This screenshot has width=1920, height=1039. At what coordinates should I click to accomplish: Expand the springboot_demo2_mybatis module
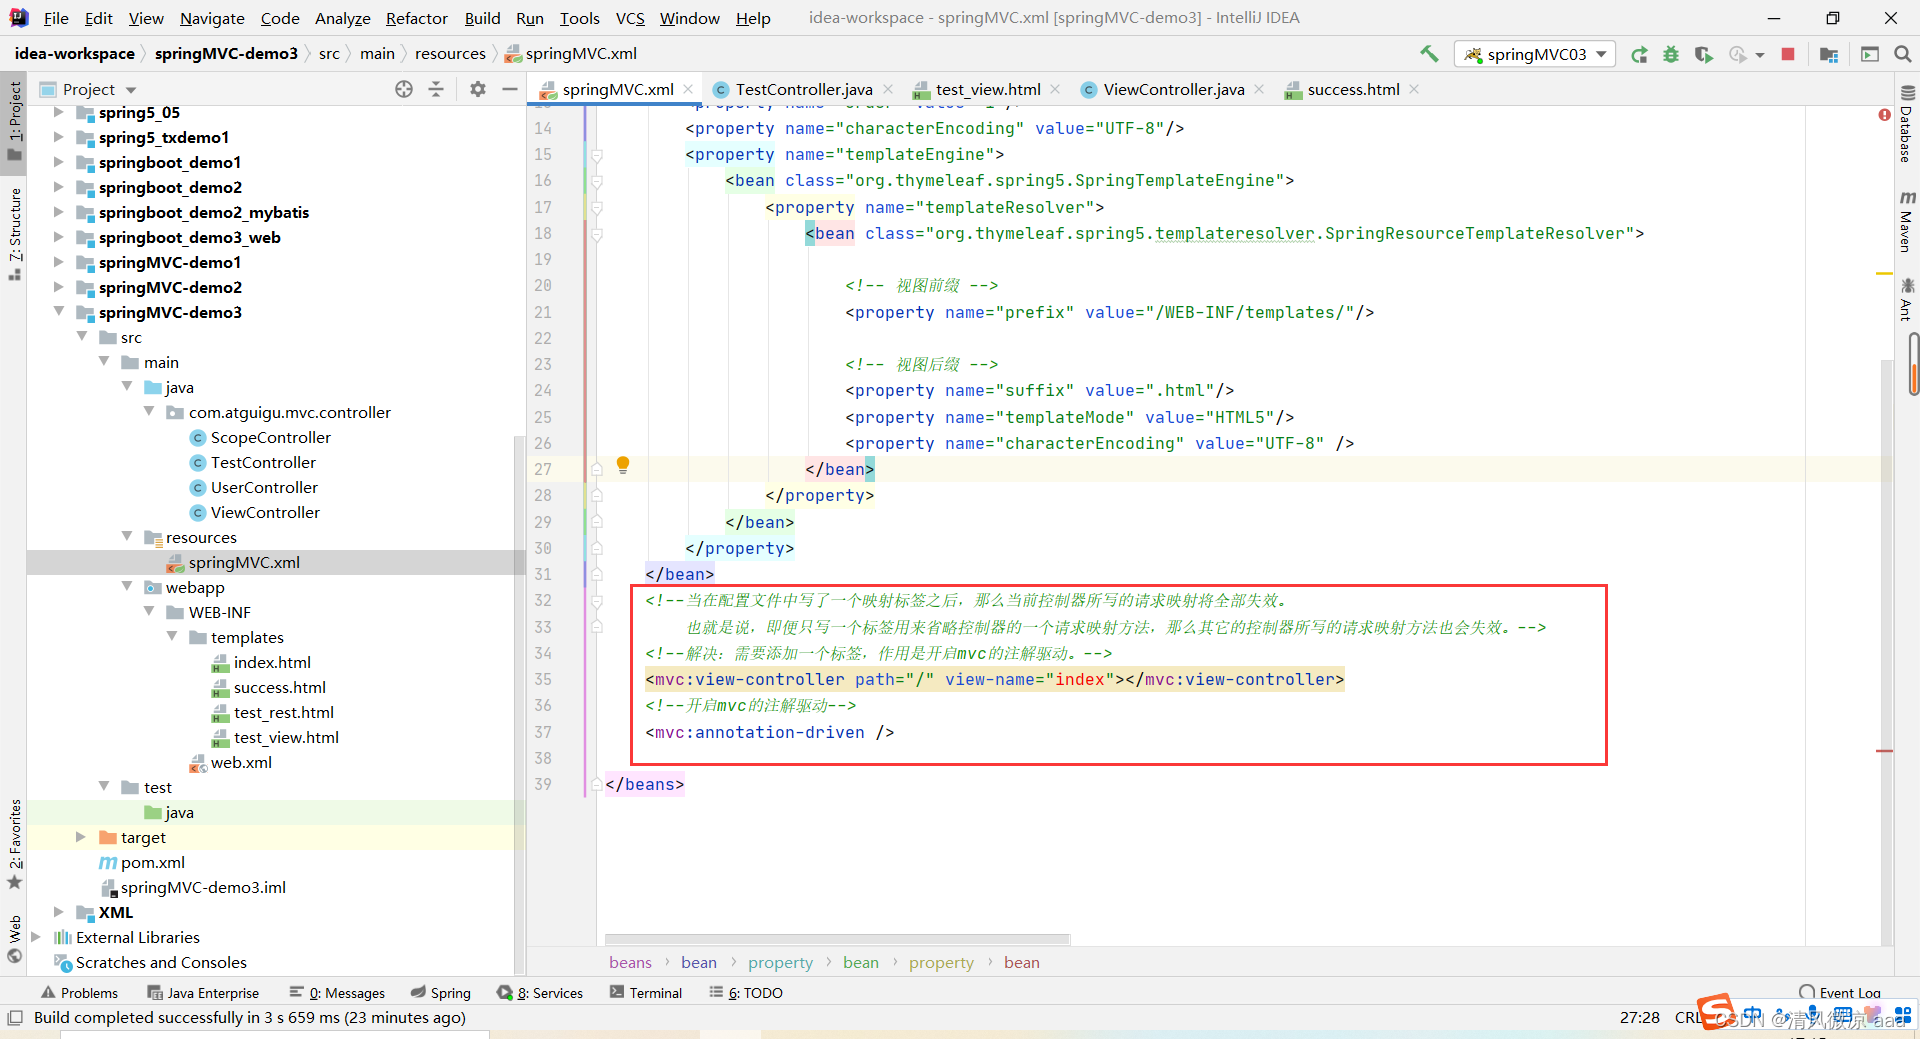pyautogui.click(x=58, y=212)
